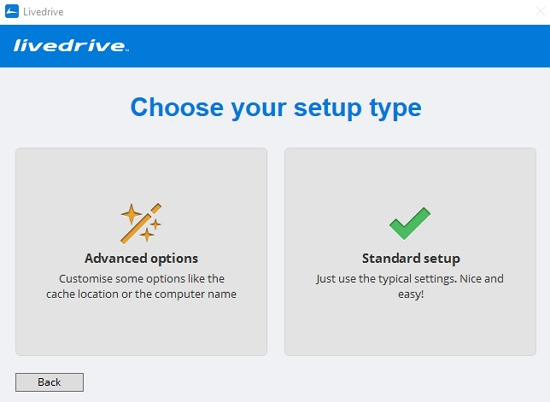
Task: Click the green checkmark icon
Action: pyautogui.click(x=410, y=223)
